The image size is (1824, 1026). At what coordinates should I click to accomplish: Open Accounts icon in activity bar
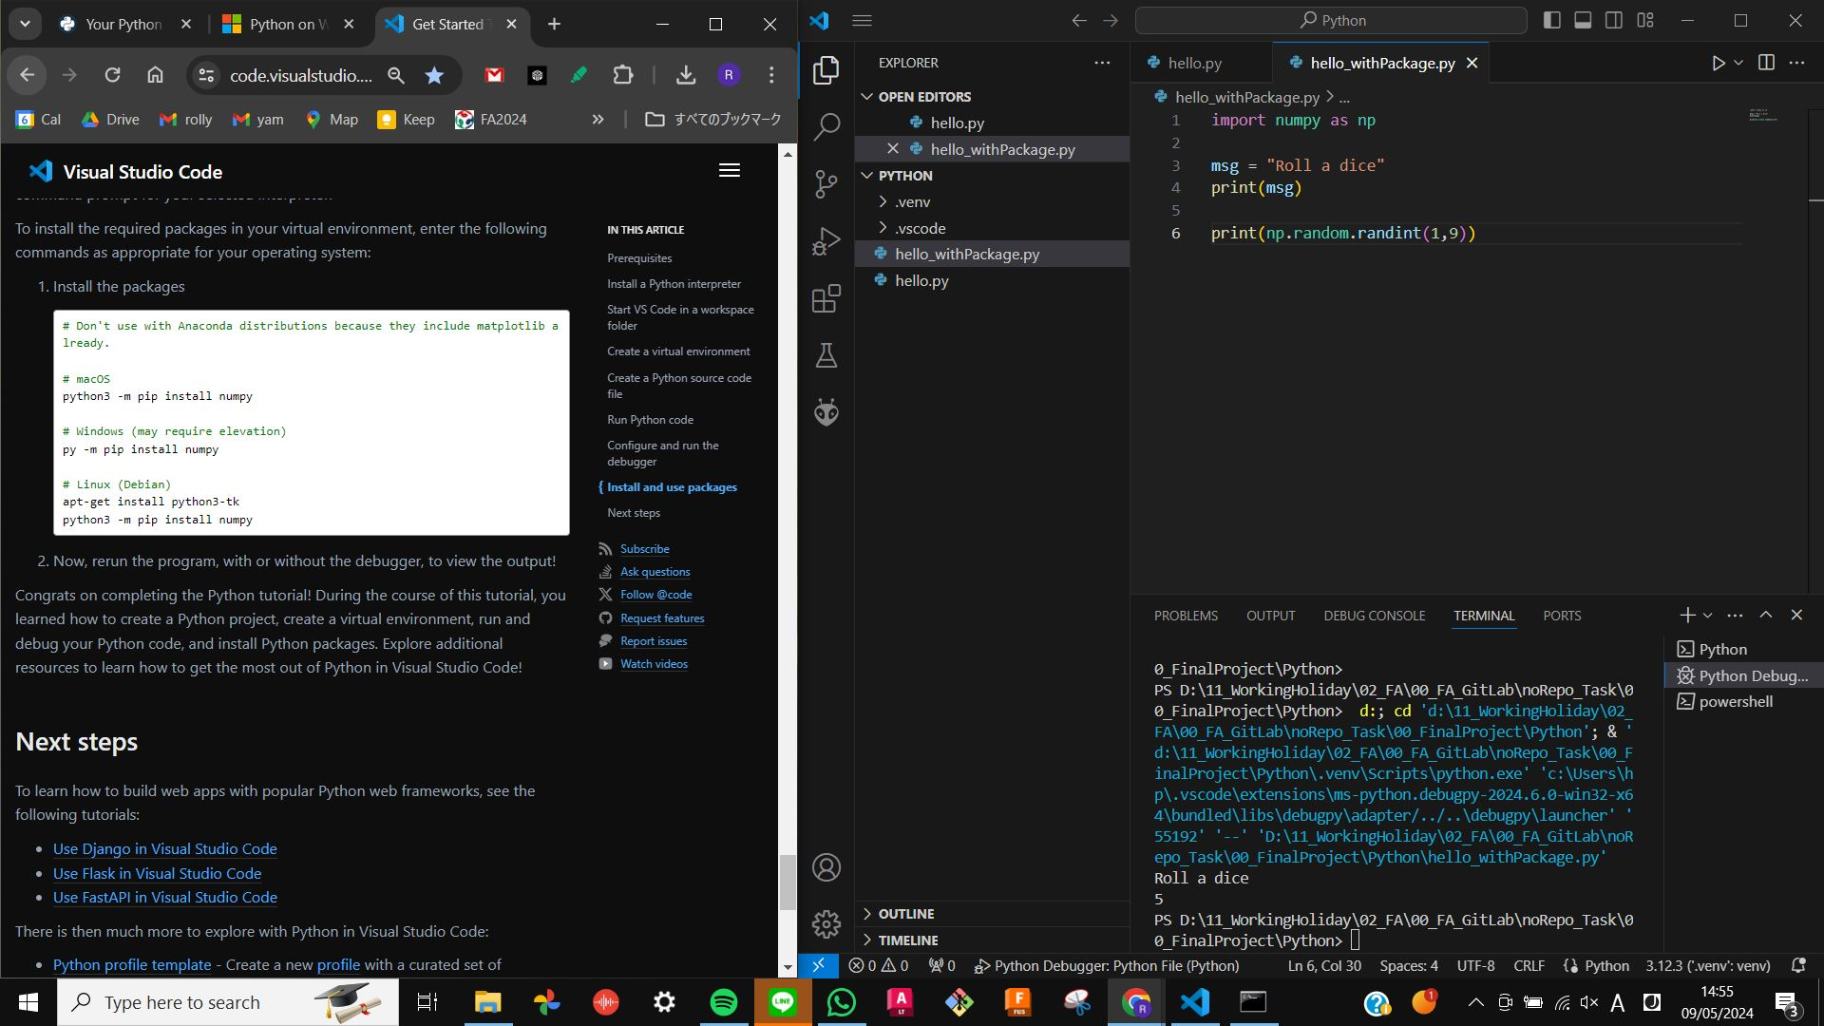(x=826, y=867)
